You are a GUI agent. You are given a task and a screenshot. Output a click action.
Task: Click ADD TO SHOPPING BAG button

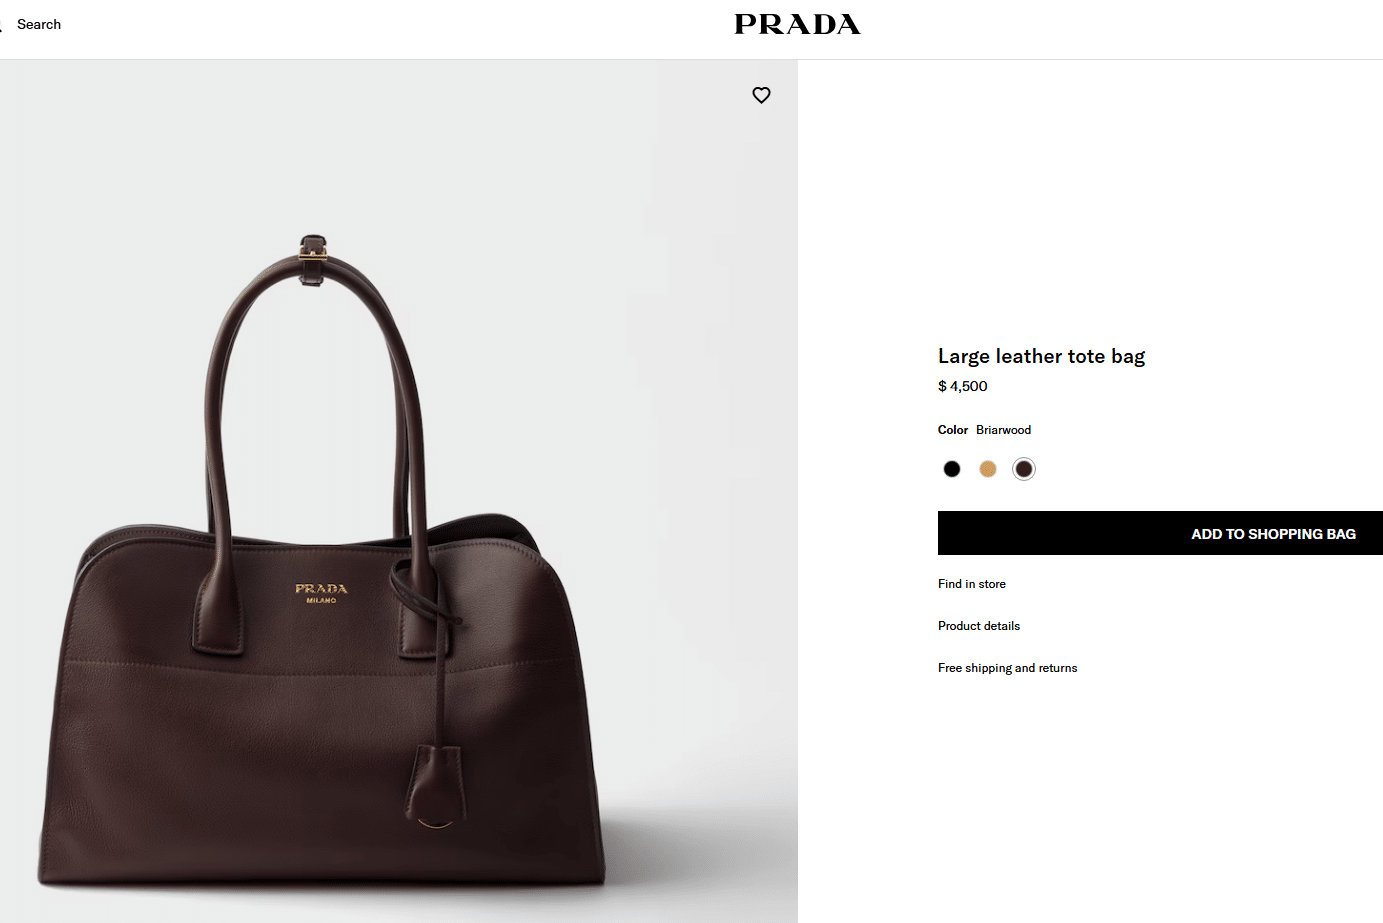point(1160,533)
